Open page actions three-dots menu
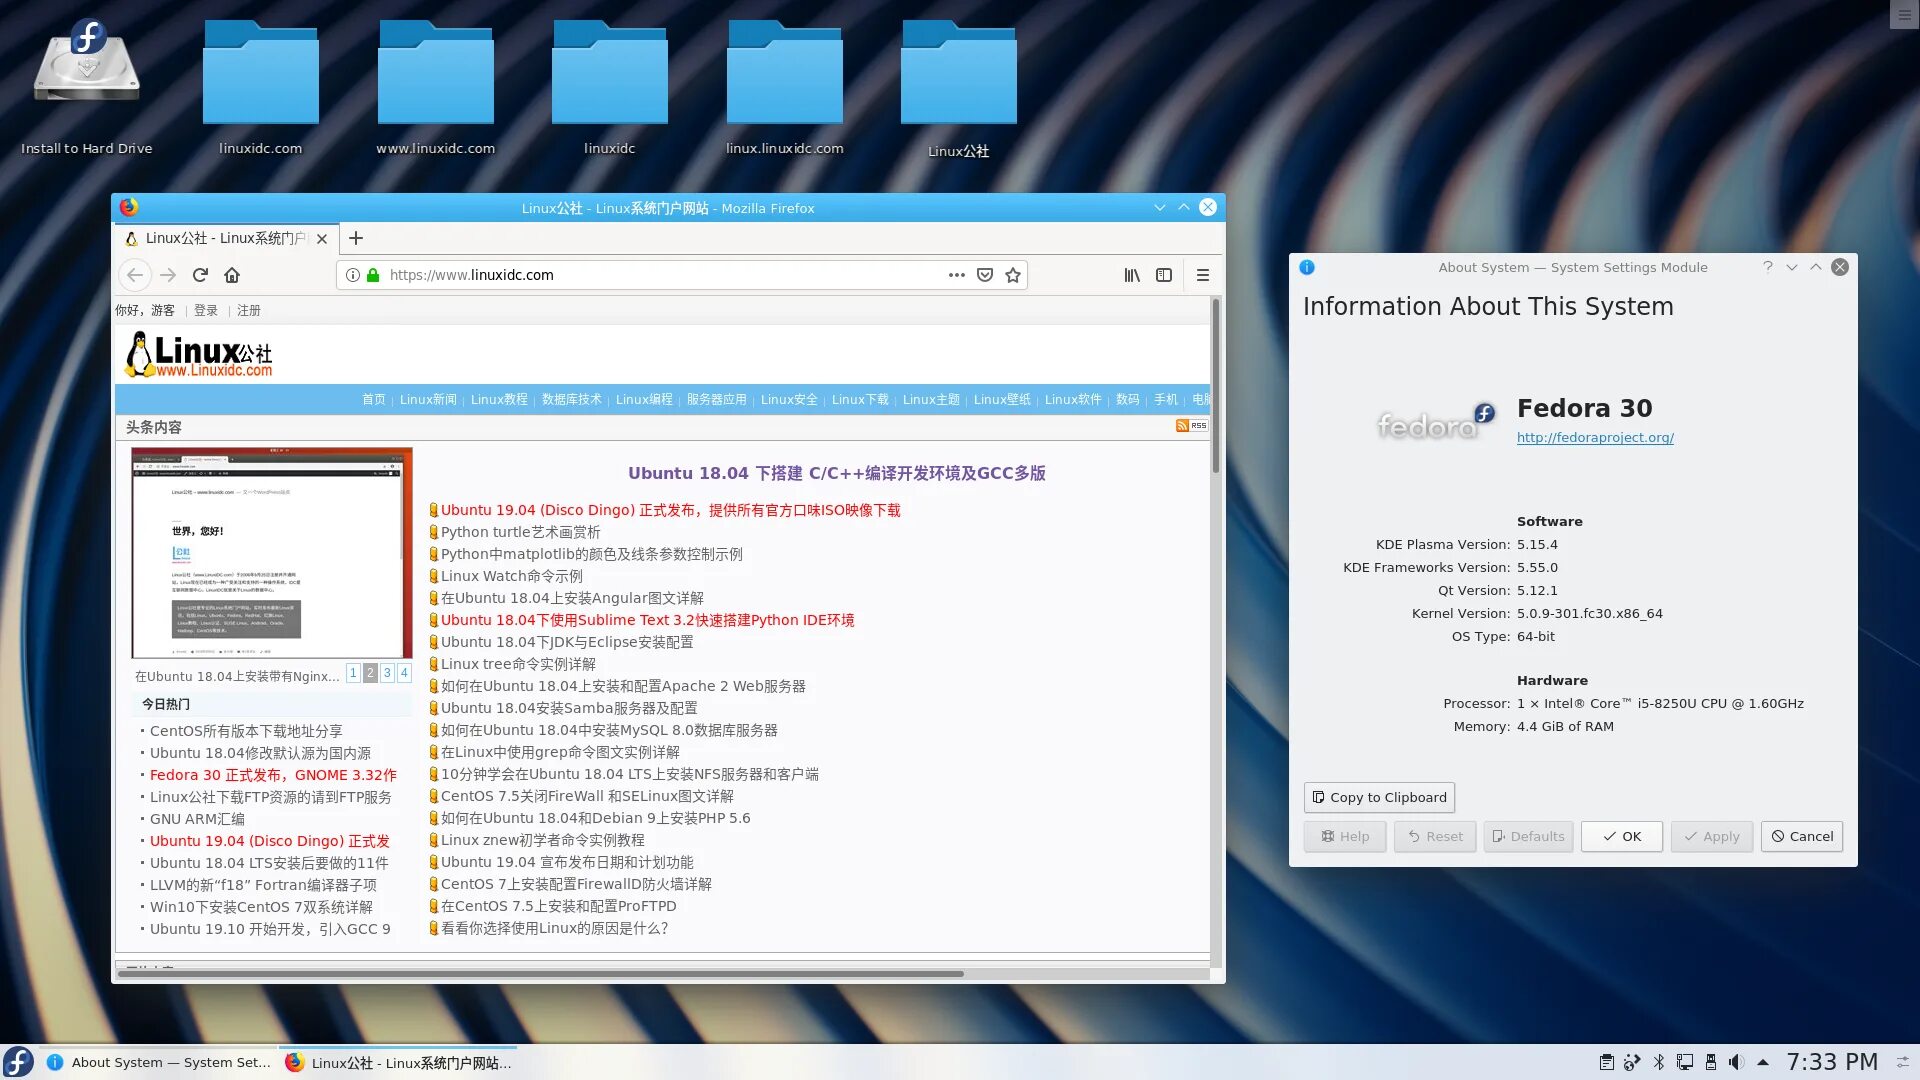The height and width of the screenshot is (1080, 1920). [x=957, y=275]
